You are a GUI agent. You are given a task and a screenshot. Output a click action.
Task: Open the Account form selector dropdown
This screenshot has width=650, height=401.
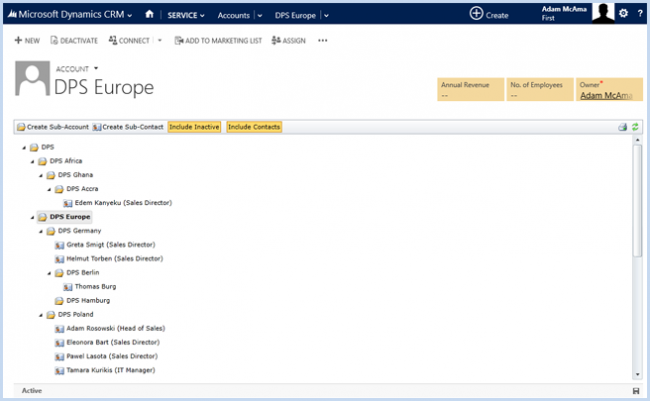pos(96,68)
